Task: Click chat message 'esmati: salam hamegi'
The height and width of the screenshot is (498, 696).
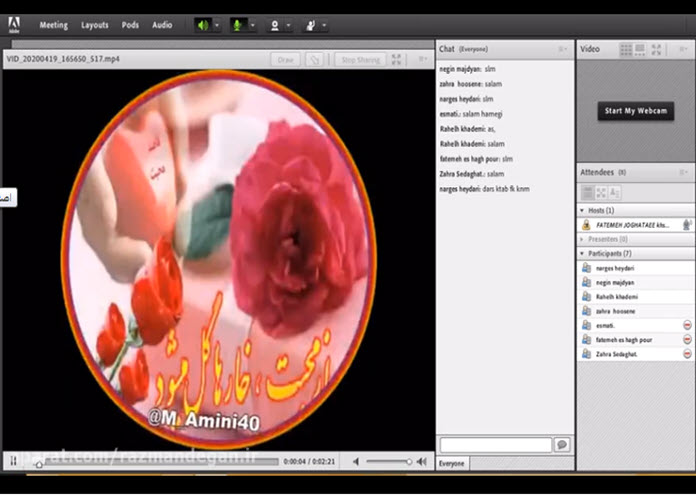Action: click(x=471, y=114)
